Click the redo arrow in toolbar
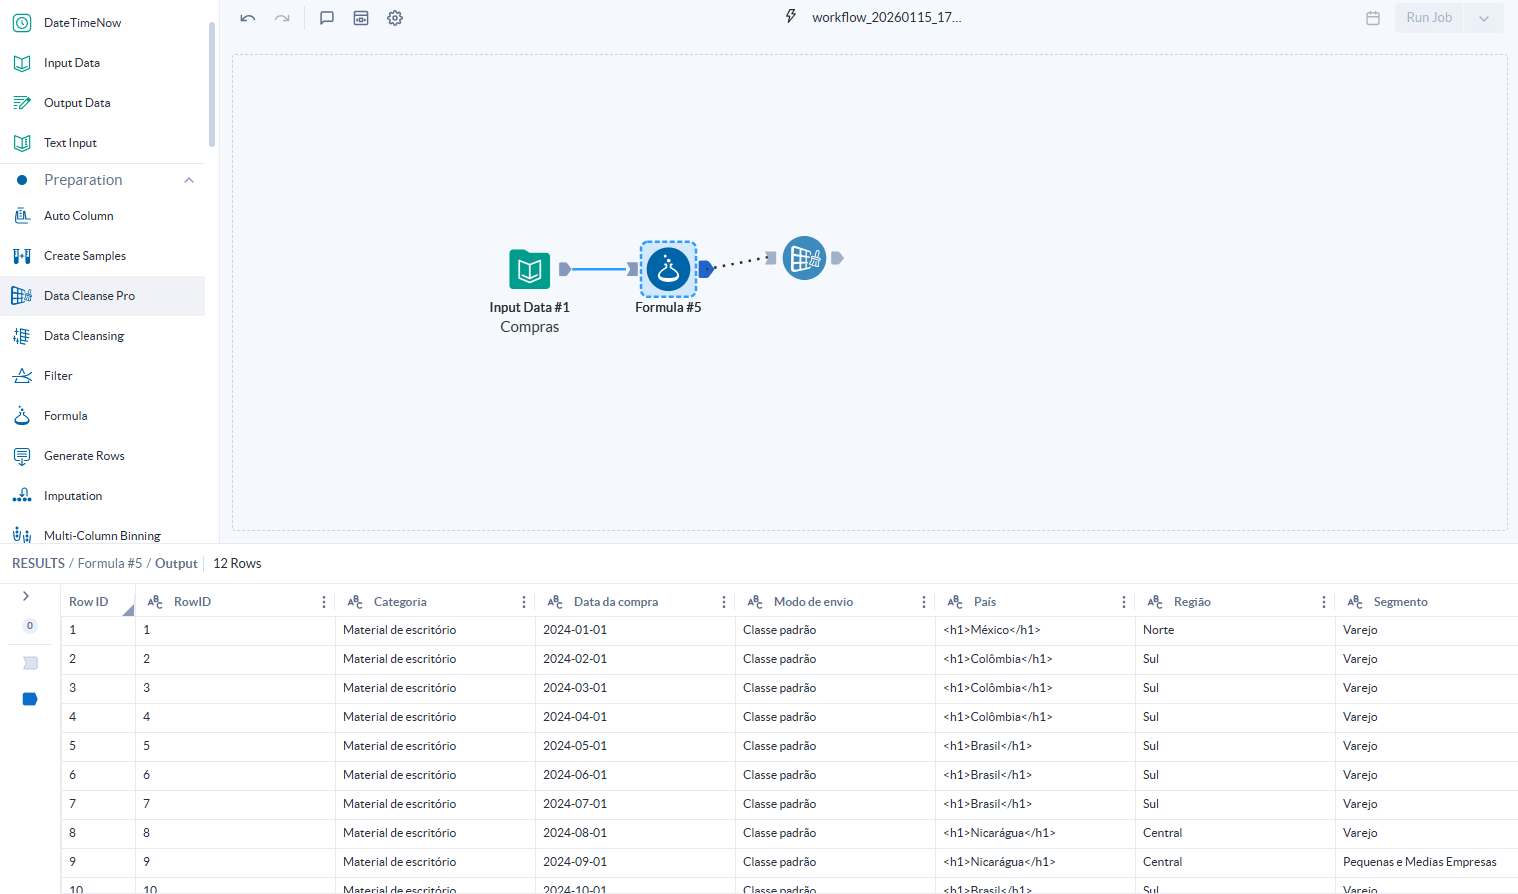The image size is (1518, 894). tap(282, 18)
